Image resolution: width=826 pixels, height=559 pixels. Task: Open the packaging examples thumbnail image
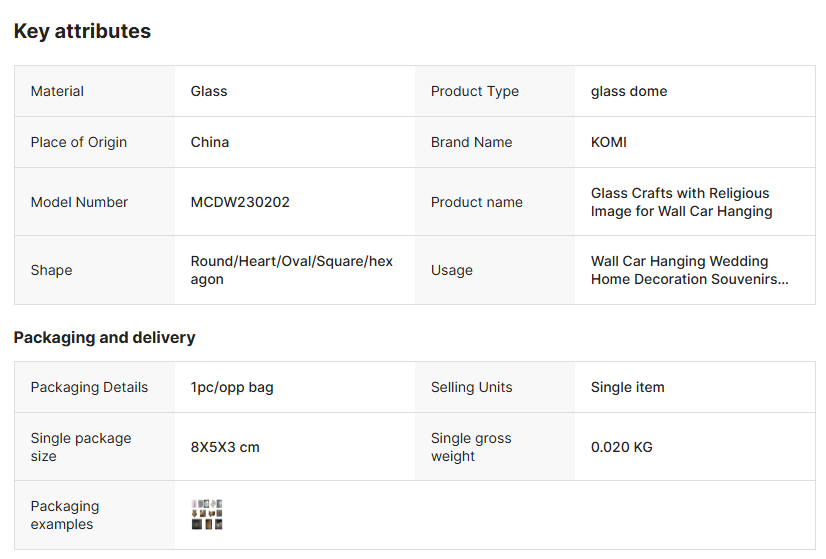(207, 514)
